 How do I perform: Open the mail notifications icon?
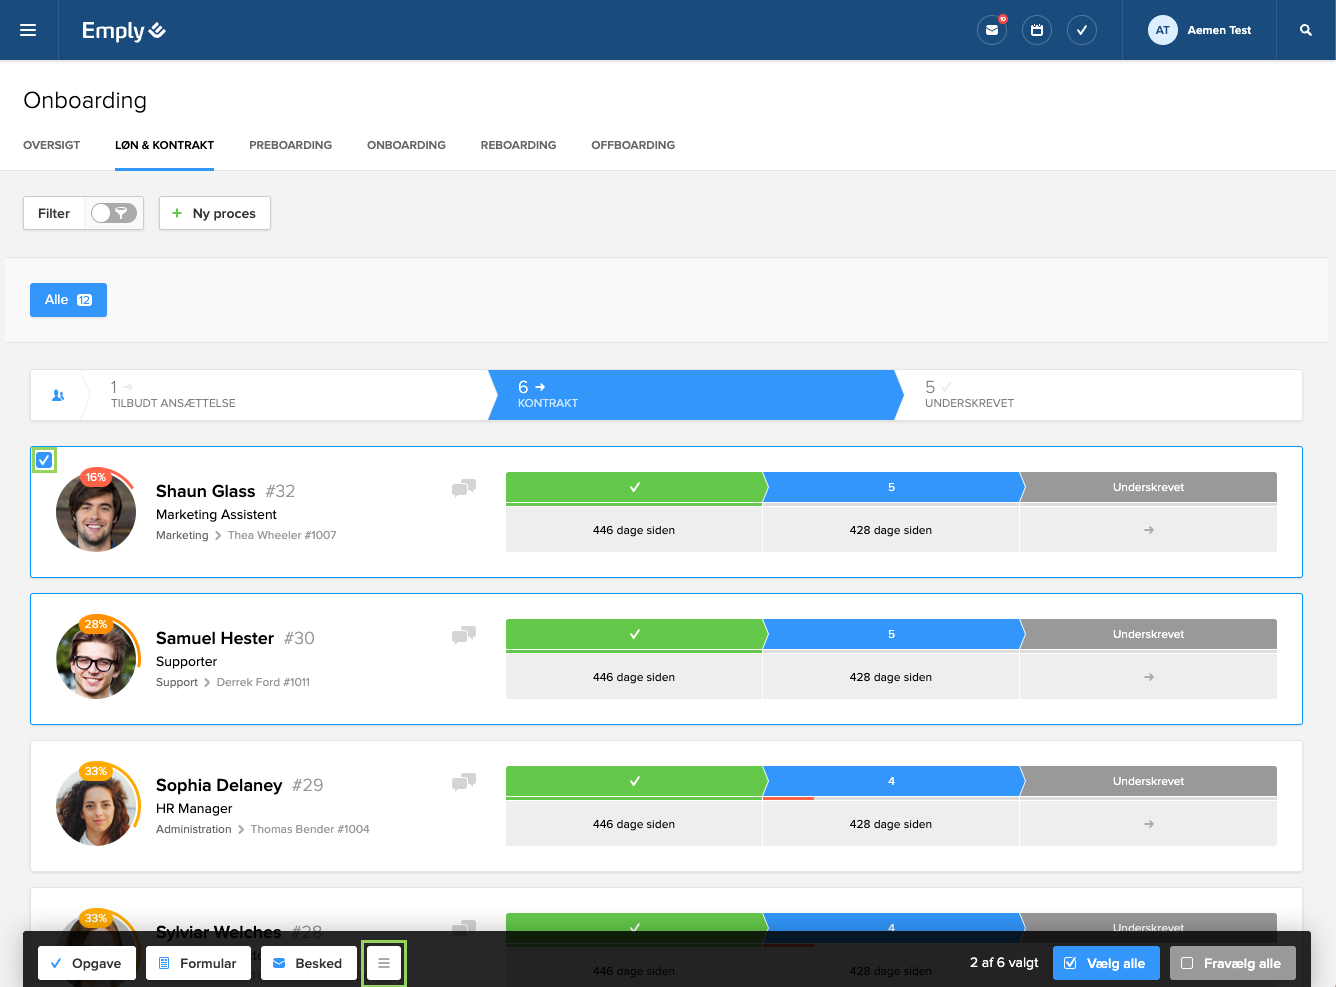(991, 30)
